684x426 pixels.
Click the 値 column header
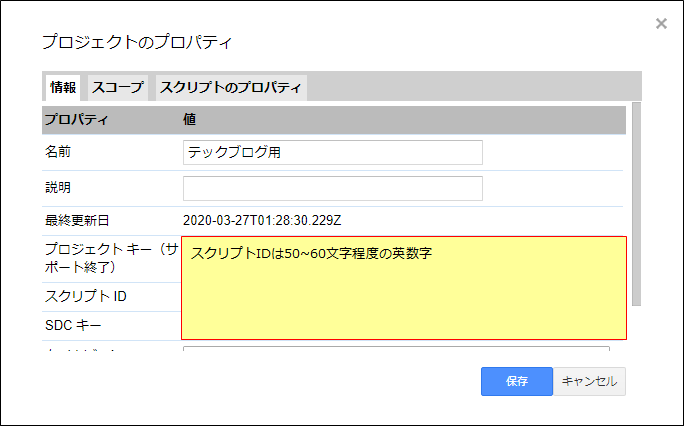(x=189, y=119)
